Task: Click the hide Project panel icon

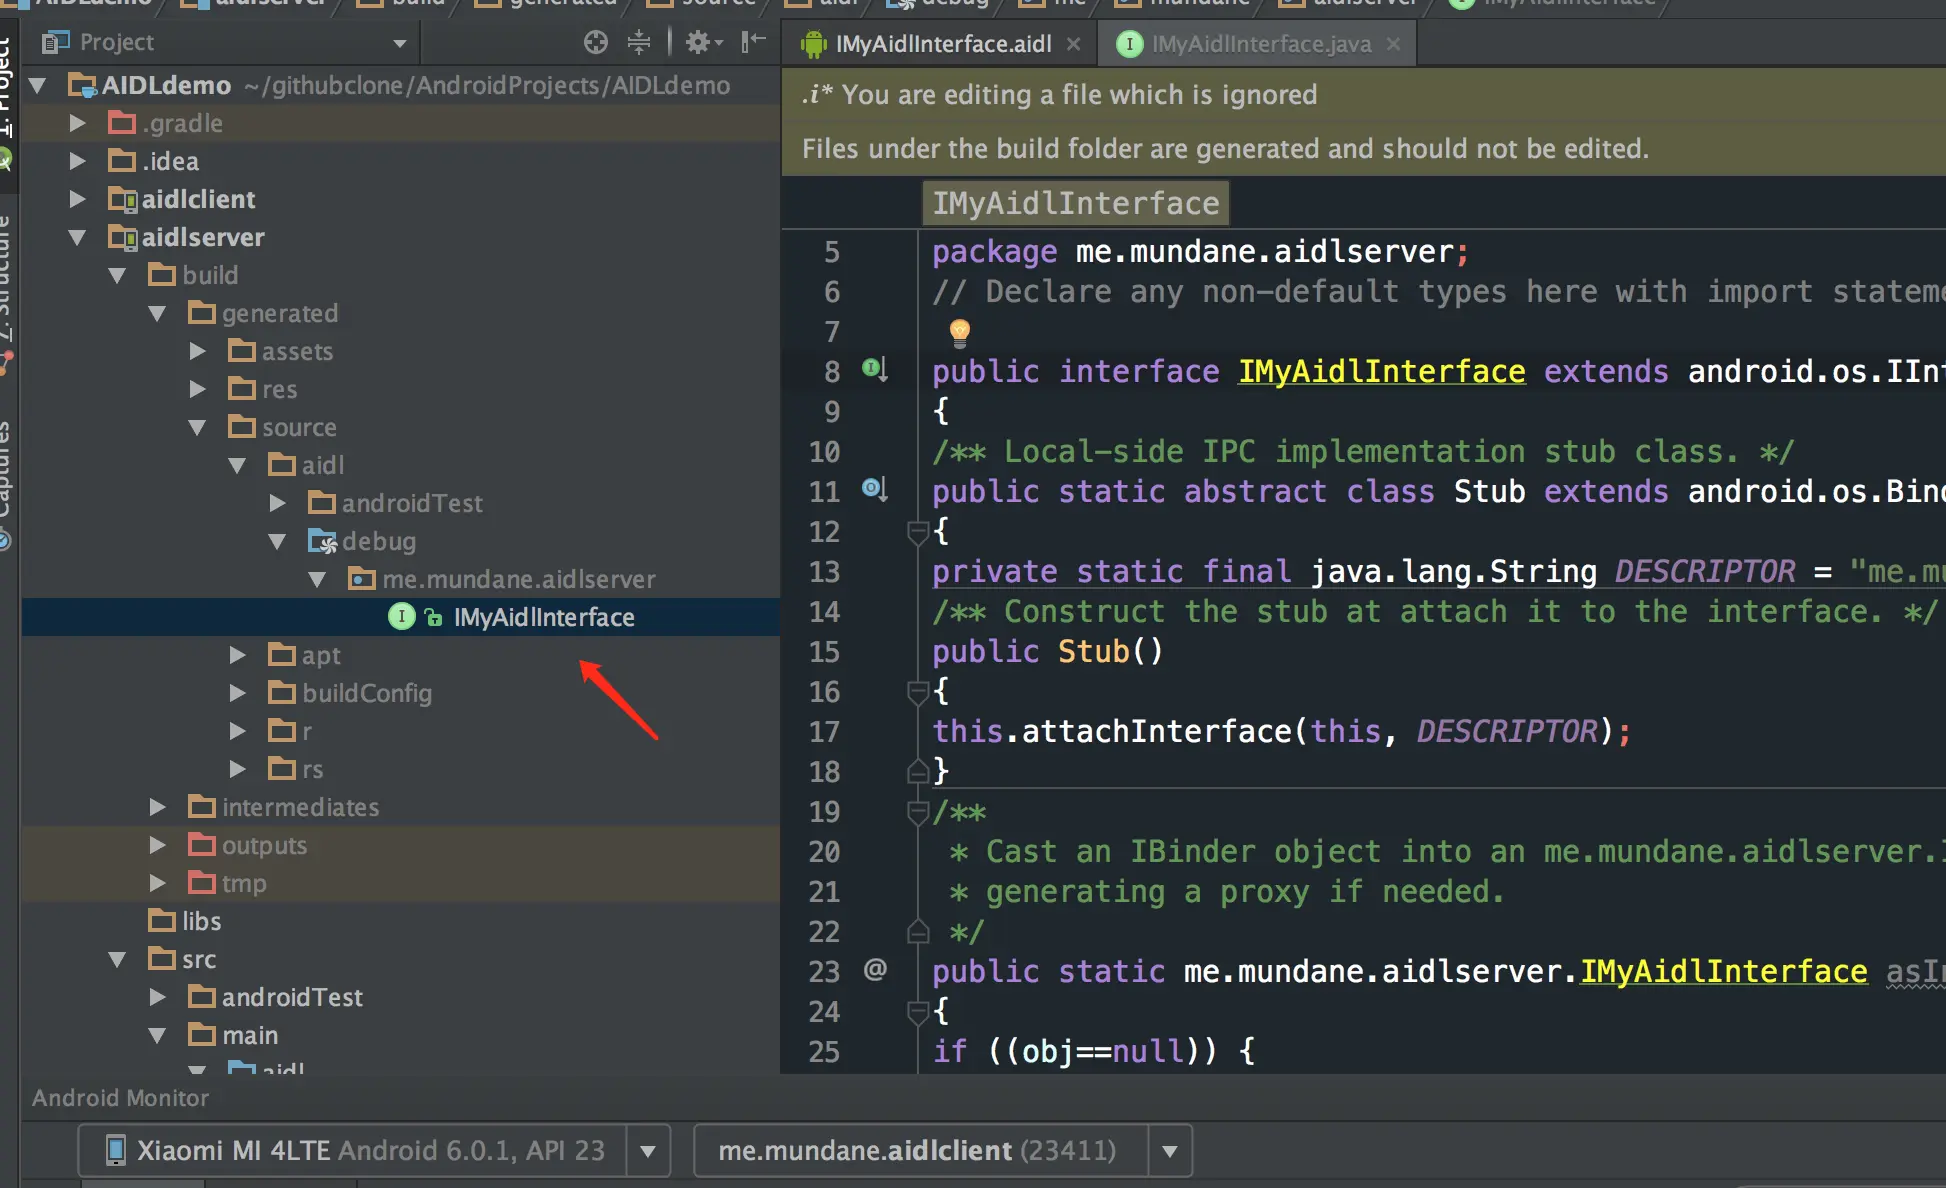Action: coord(753,42)
